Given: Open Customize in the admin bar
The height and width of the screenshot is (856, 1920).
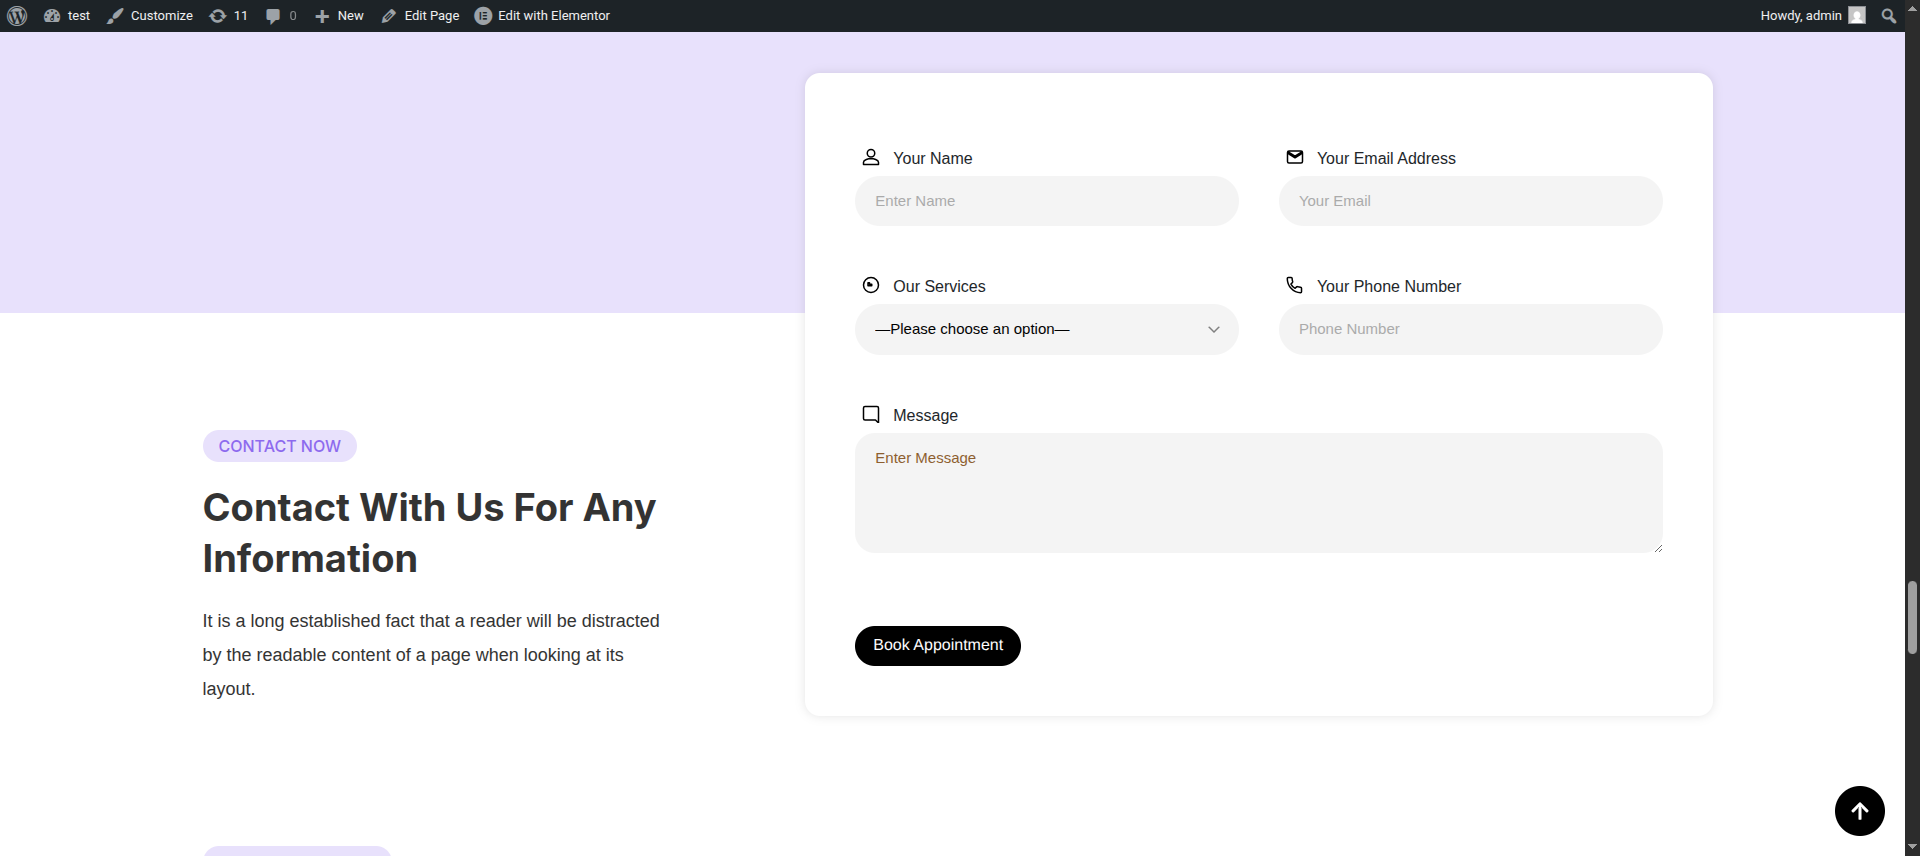Looking at the screenshot, I should 150,16.
